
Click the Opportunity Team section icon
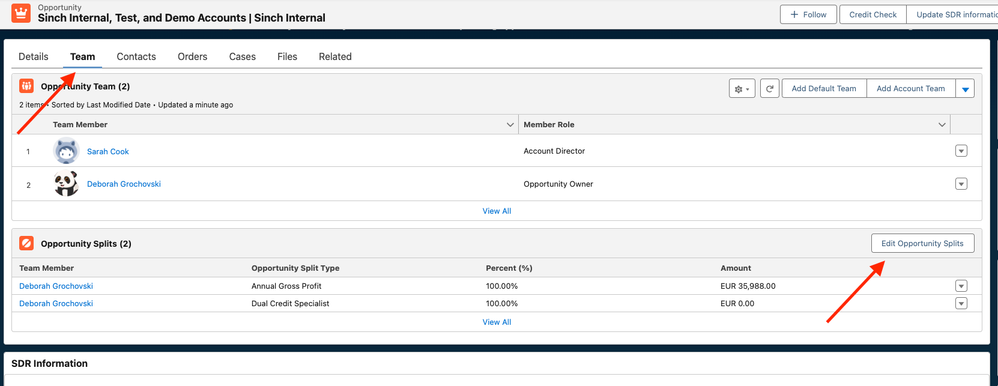coord(26,86)
